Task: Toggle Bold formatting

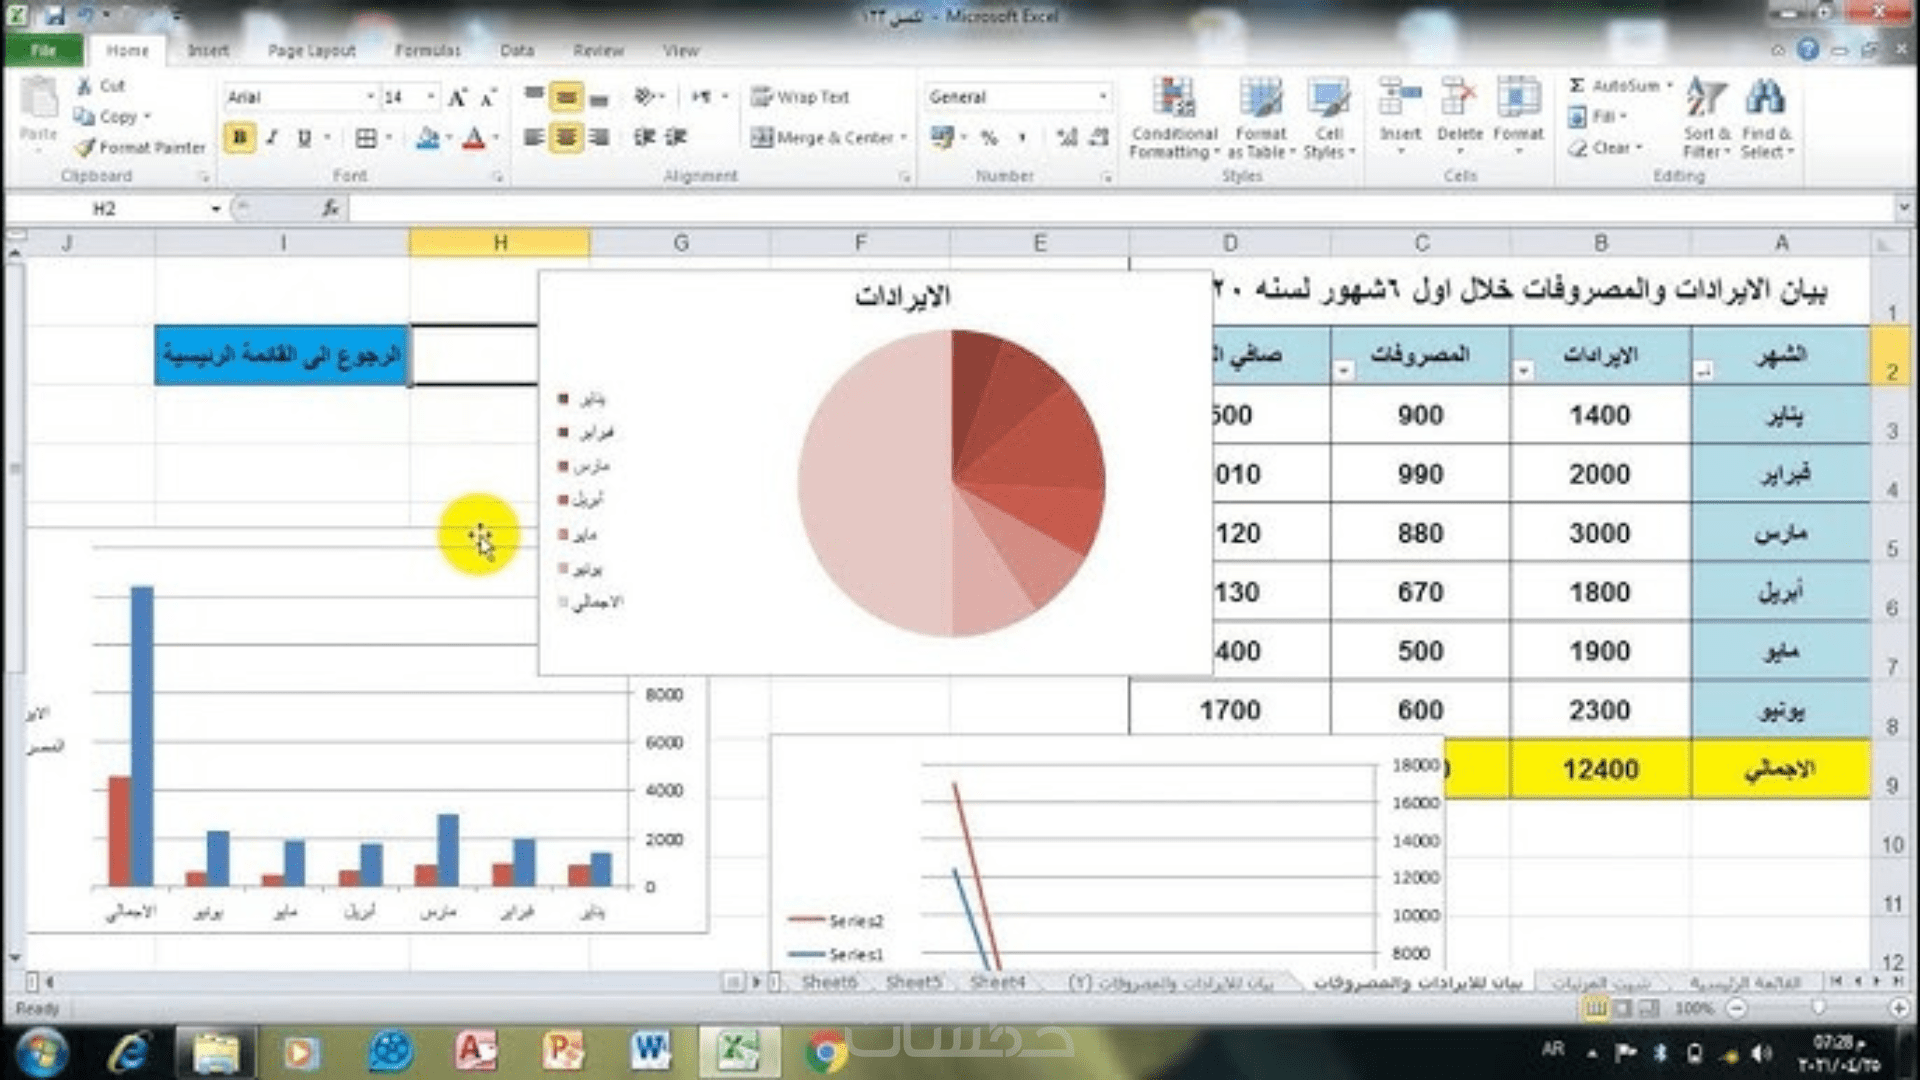Action: coord(239,138)
